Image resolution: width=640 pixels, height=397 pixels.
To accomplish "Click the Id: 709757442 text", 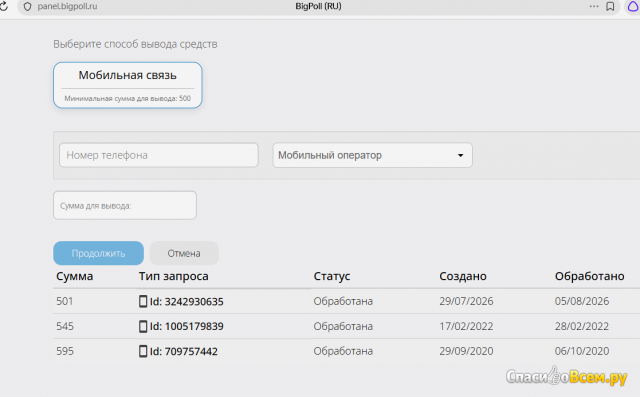I will click(x=184, y=351).
